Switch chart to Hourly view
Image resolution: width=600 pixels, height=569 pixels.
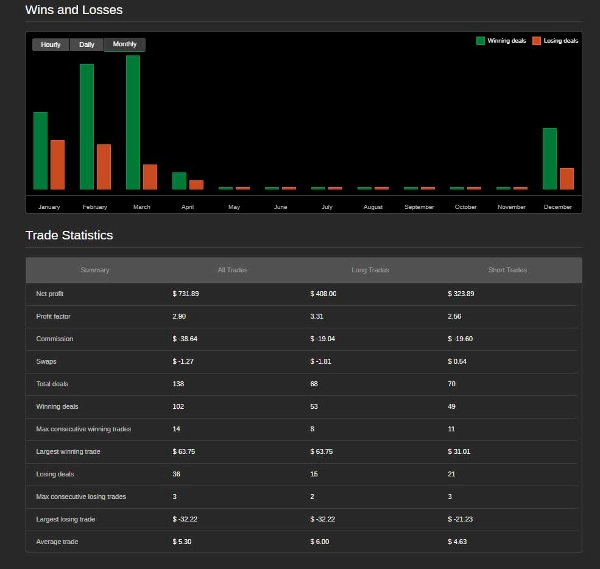(51, 44)
